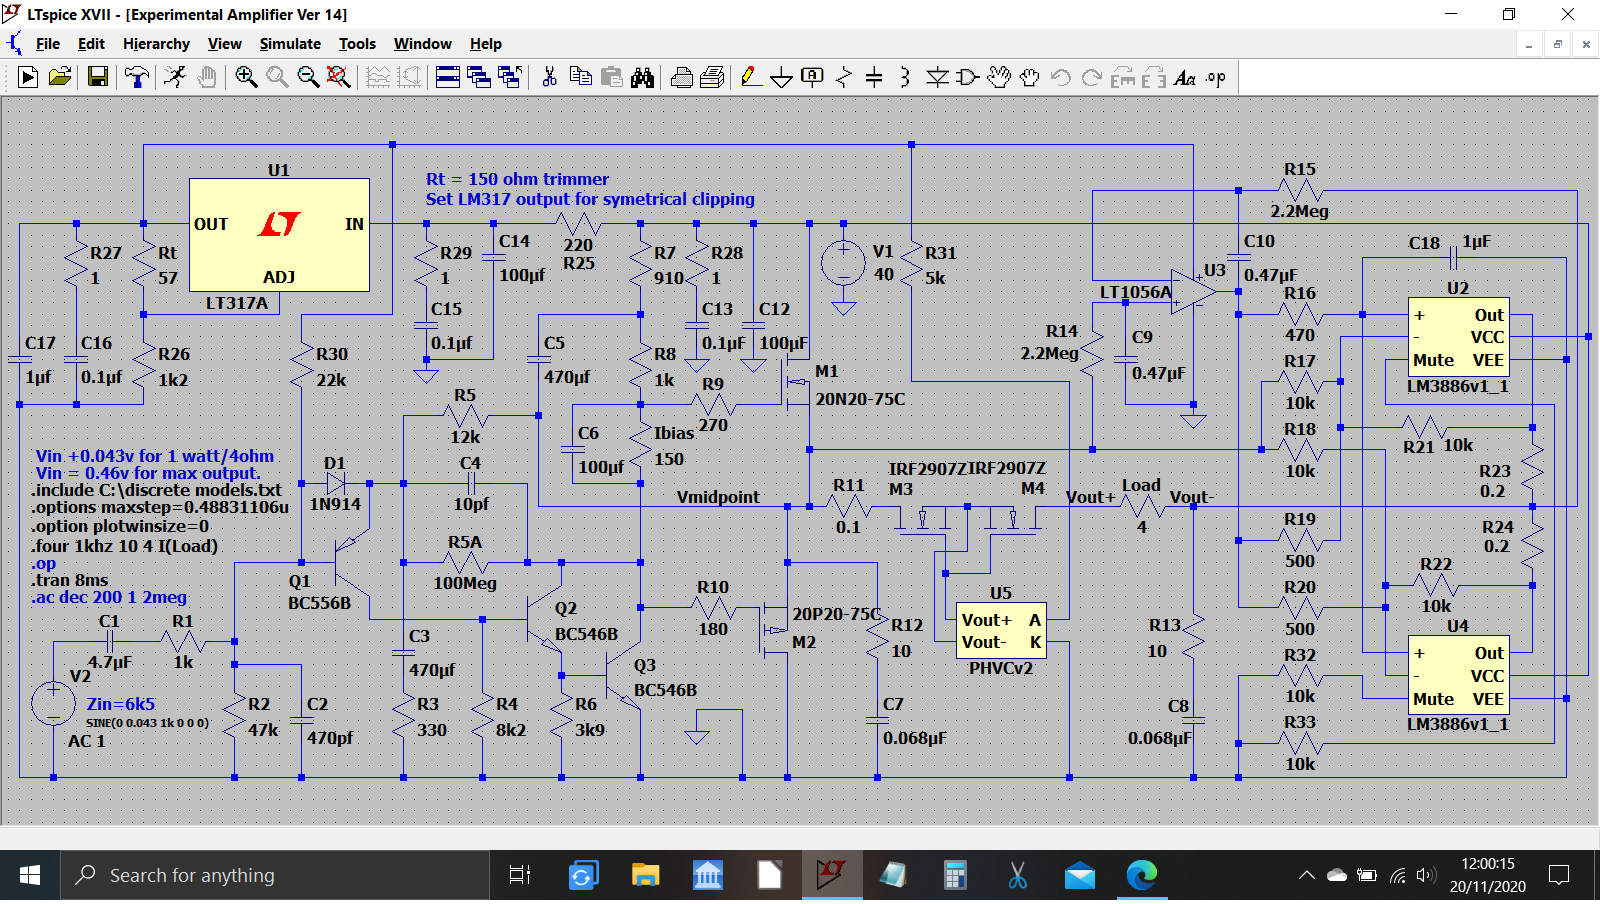The height and width of the screenshot is (904, 1600).
Task: Open the Component gate icon
Action: [x=968, y=77]
